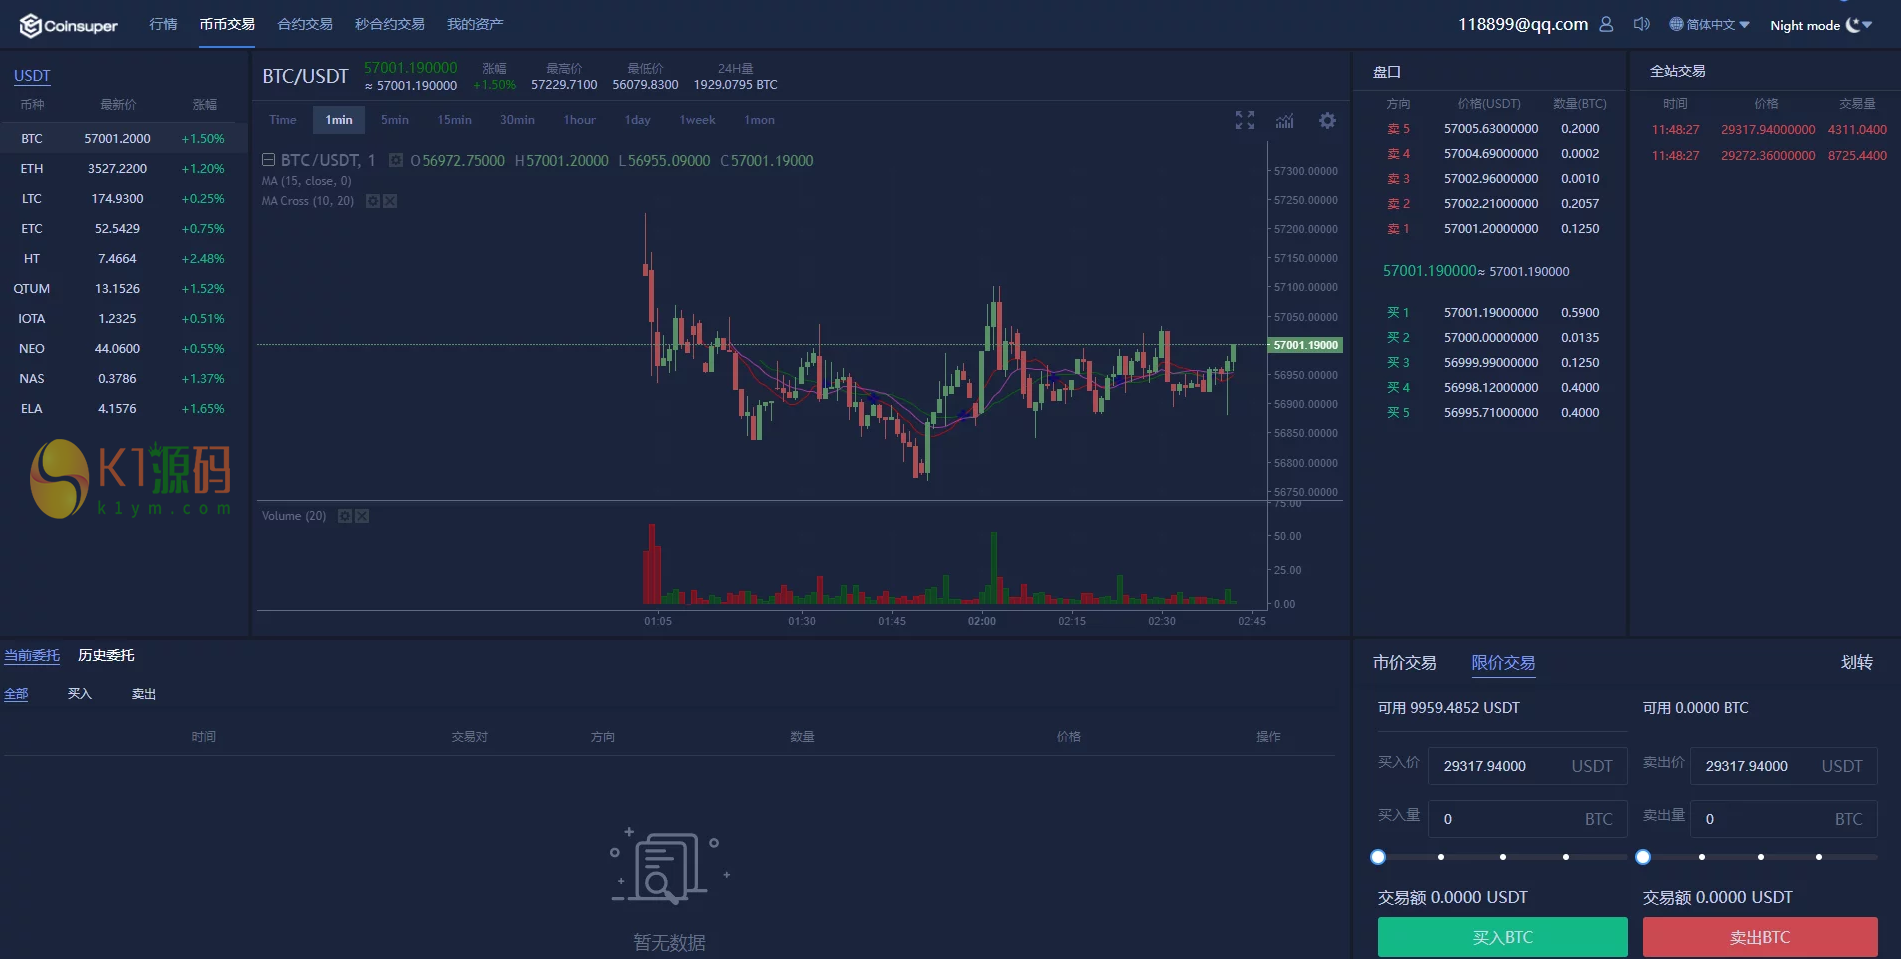Image resolution: width=1901 pixels, height=959 pixels.
Task: Click the buy amount slider handle
Action: click(x=1378, y=857)
